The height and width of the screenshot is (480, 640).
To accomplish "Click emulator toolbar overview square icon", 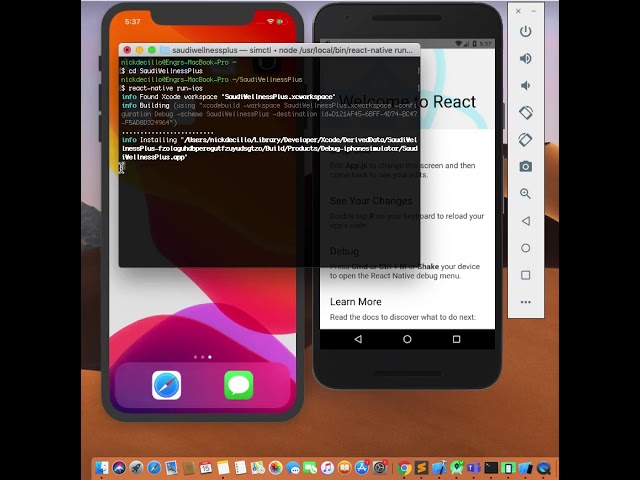I will point(526,275).
